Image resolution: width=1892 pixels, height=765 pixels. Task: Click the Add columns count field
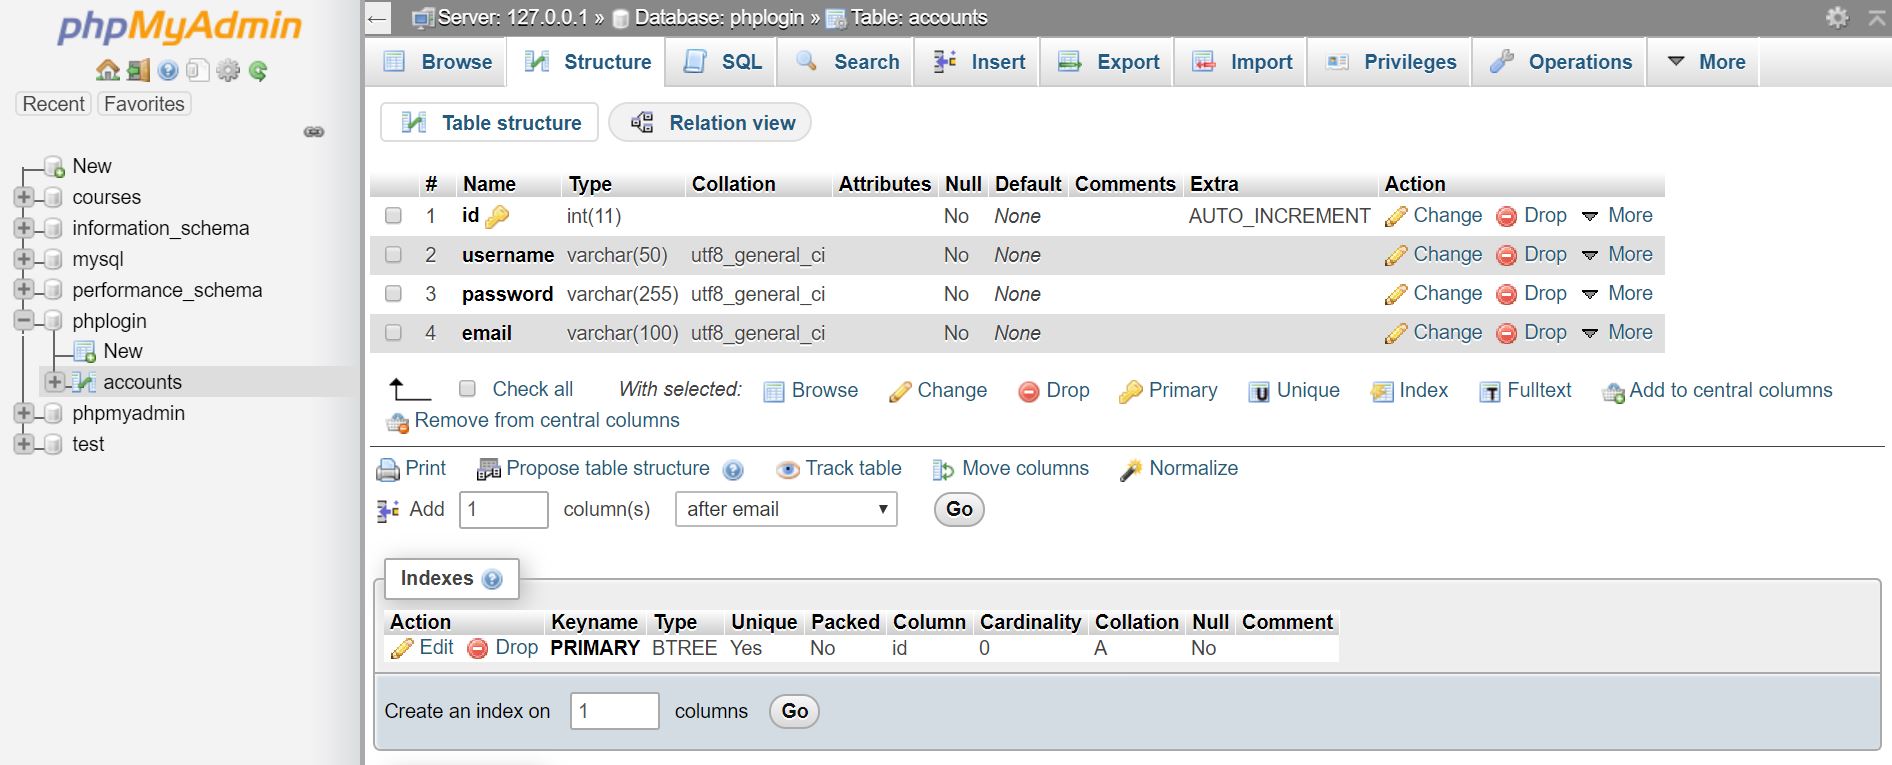click(504, 510)
